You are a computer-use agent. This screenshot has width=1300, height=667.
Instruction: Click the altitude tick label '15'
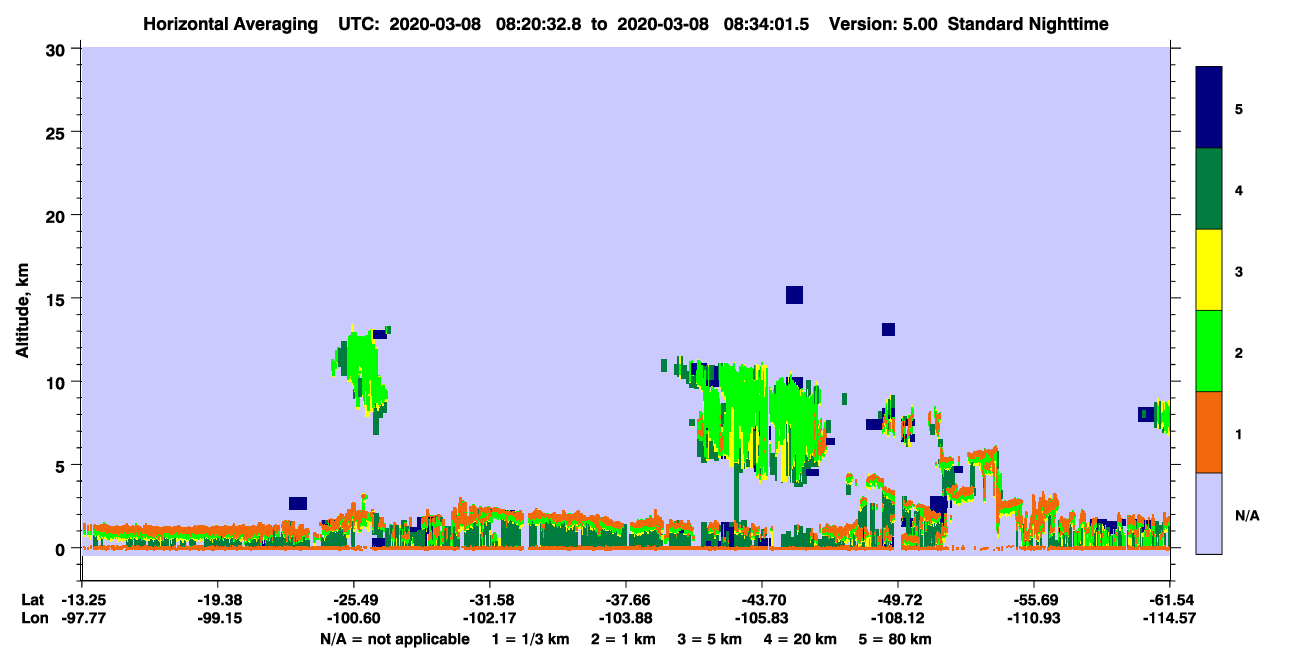pyautogui.click(x=58, y=299)
